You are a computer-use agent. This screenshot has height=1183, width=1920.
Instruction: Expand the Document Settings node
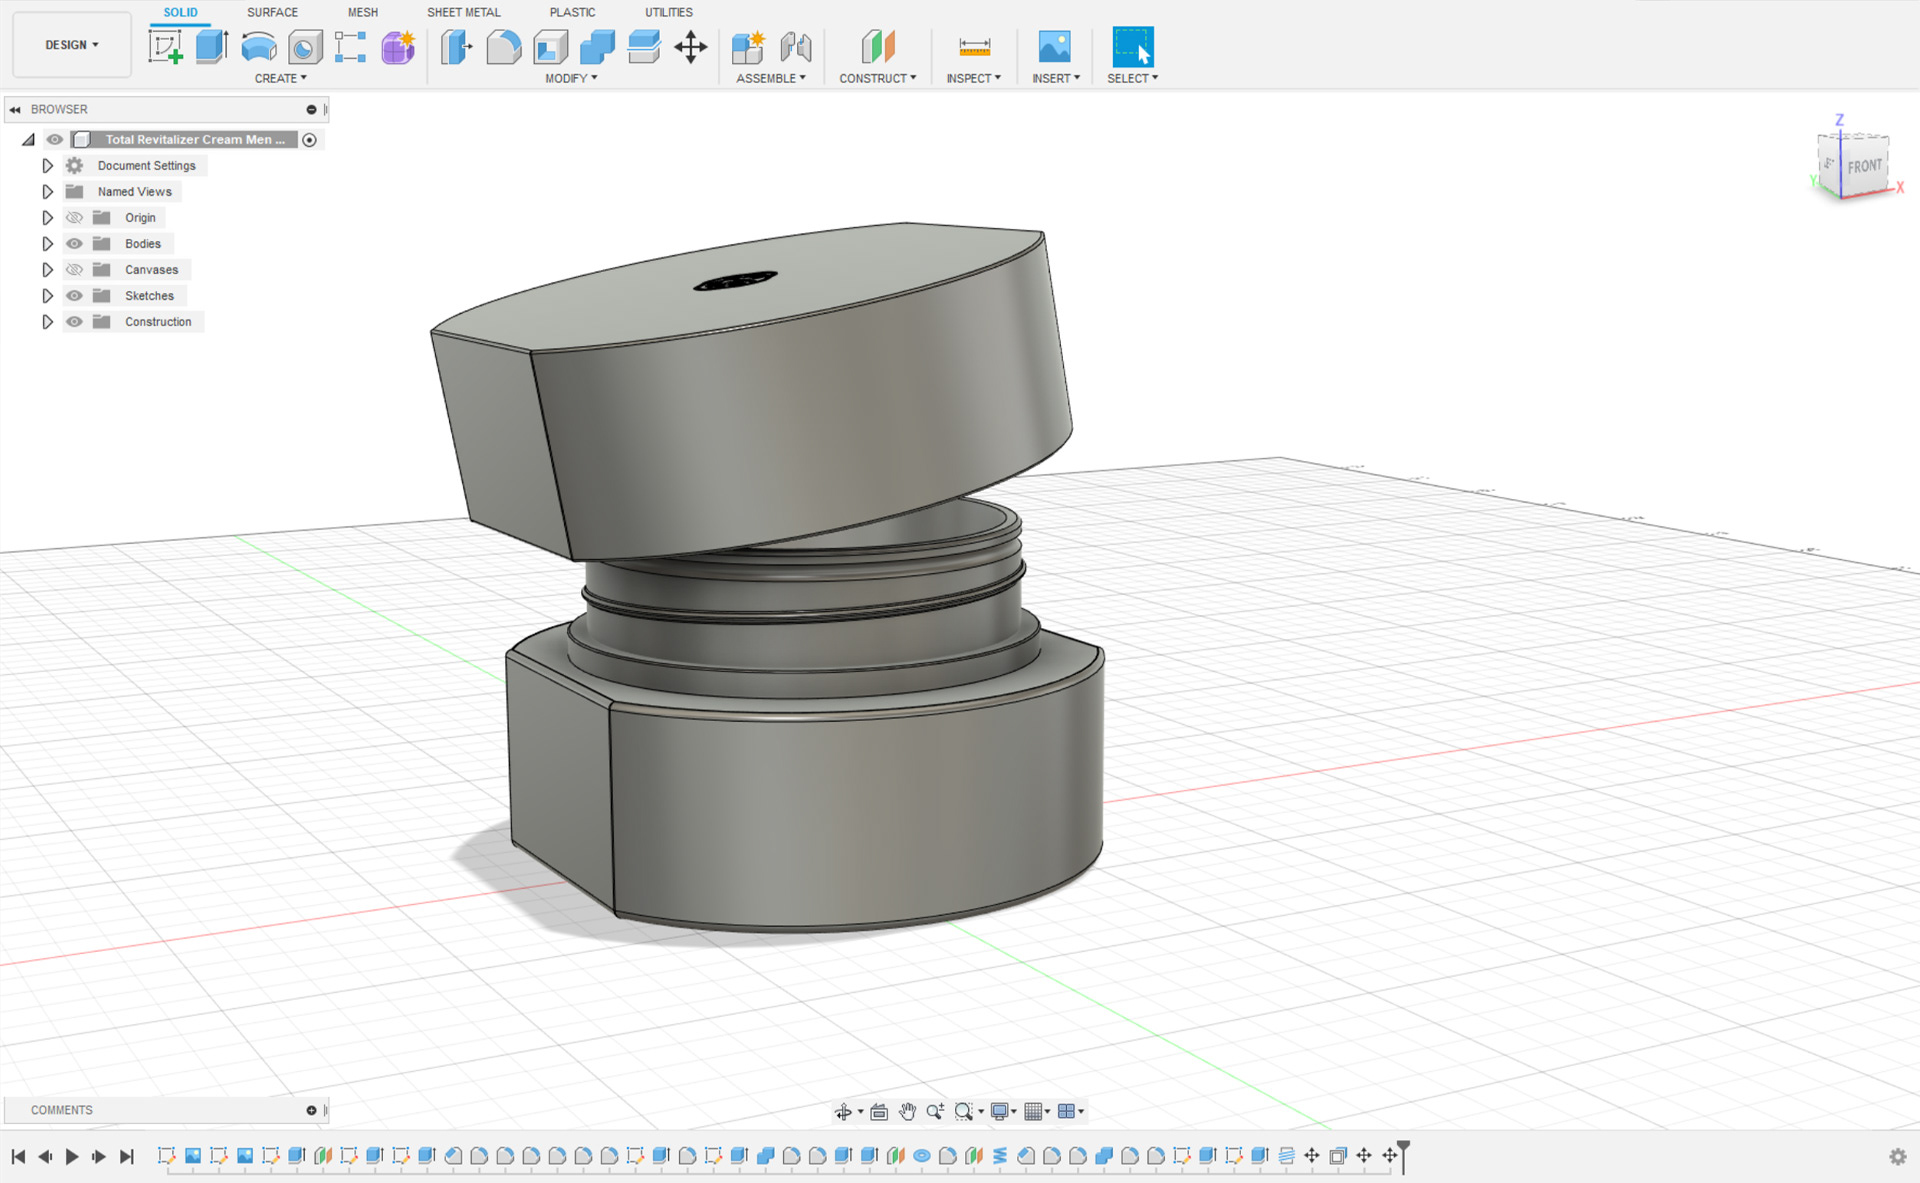(47, 166)
